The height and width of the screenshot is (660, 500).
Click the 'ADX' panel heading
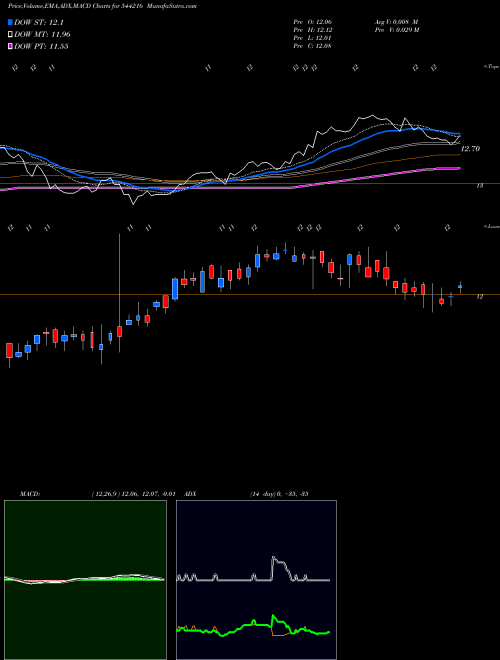(x=190, y=493)
